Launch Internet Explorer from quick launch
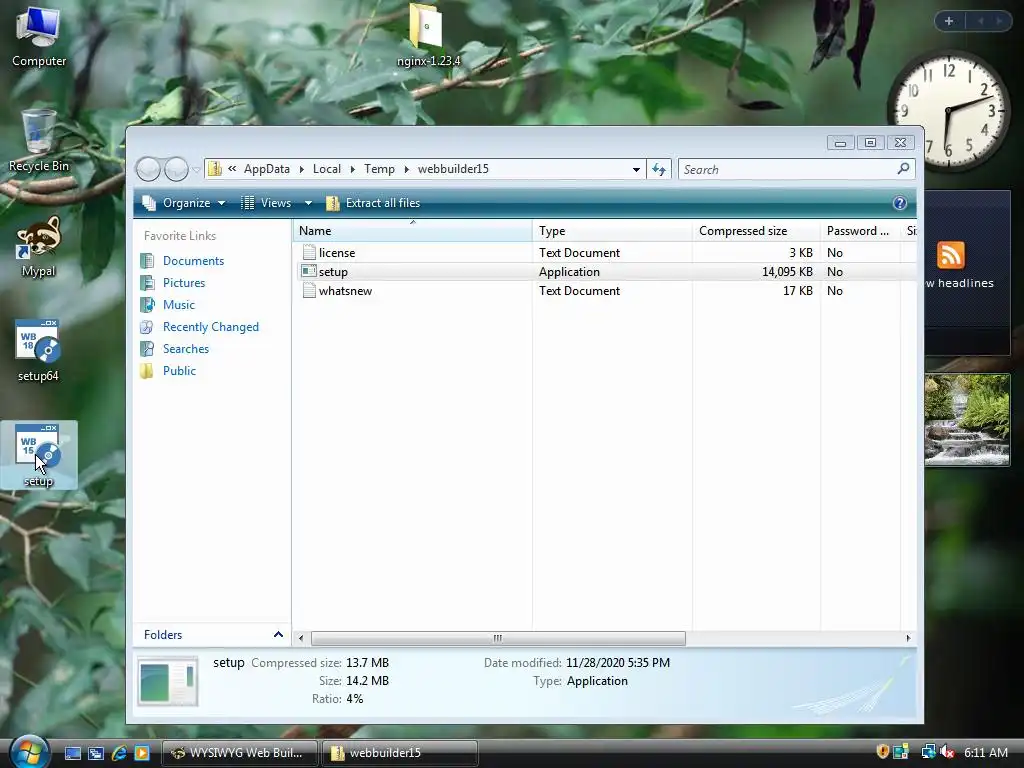The image size is (1024, 768). click(x=119, y=754)
